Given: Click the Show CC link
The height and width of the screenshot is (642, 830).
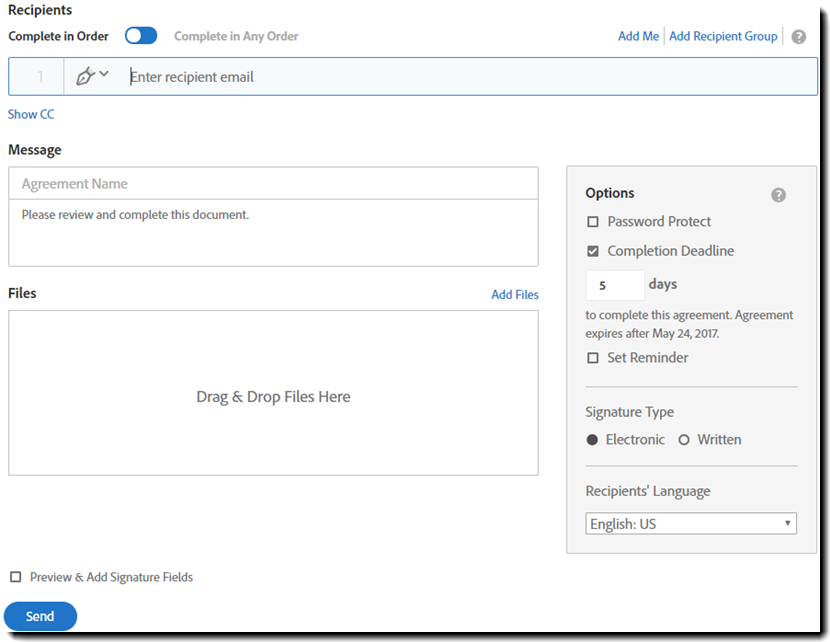Looking at the screenshot, I should [x=31, y=115].
